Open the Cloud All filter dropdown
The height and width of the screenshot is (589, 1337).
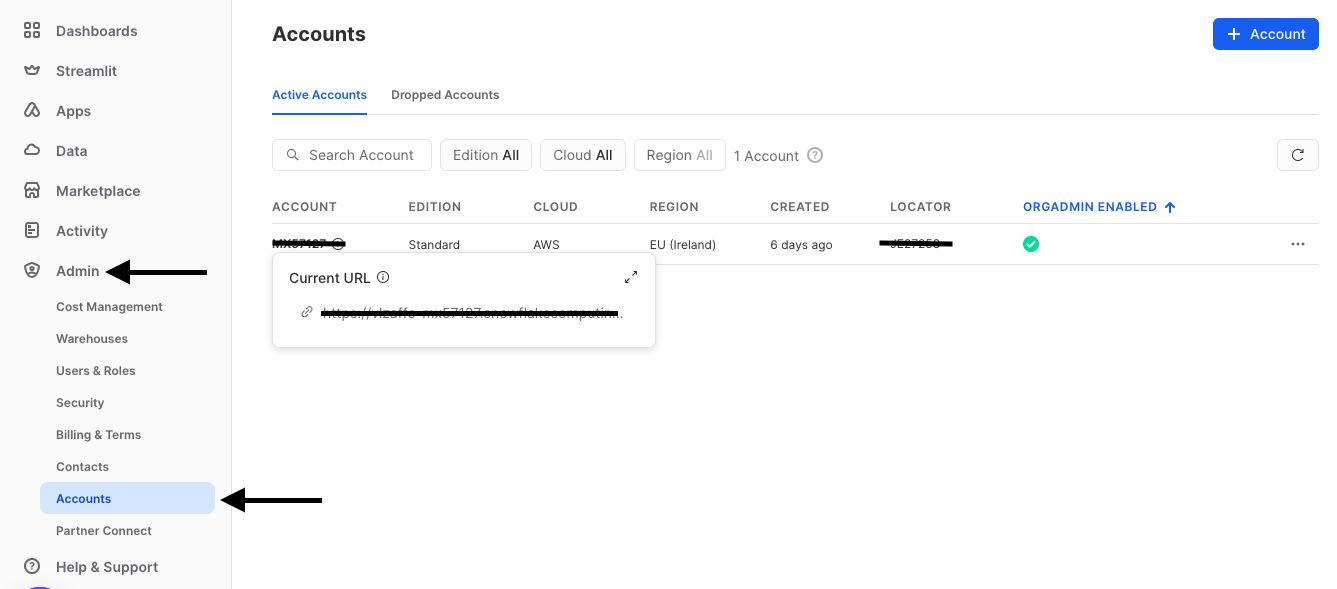[583, 155]
